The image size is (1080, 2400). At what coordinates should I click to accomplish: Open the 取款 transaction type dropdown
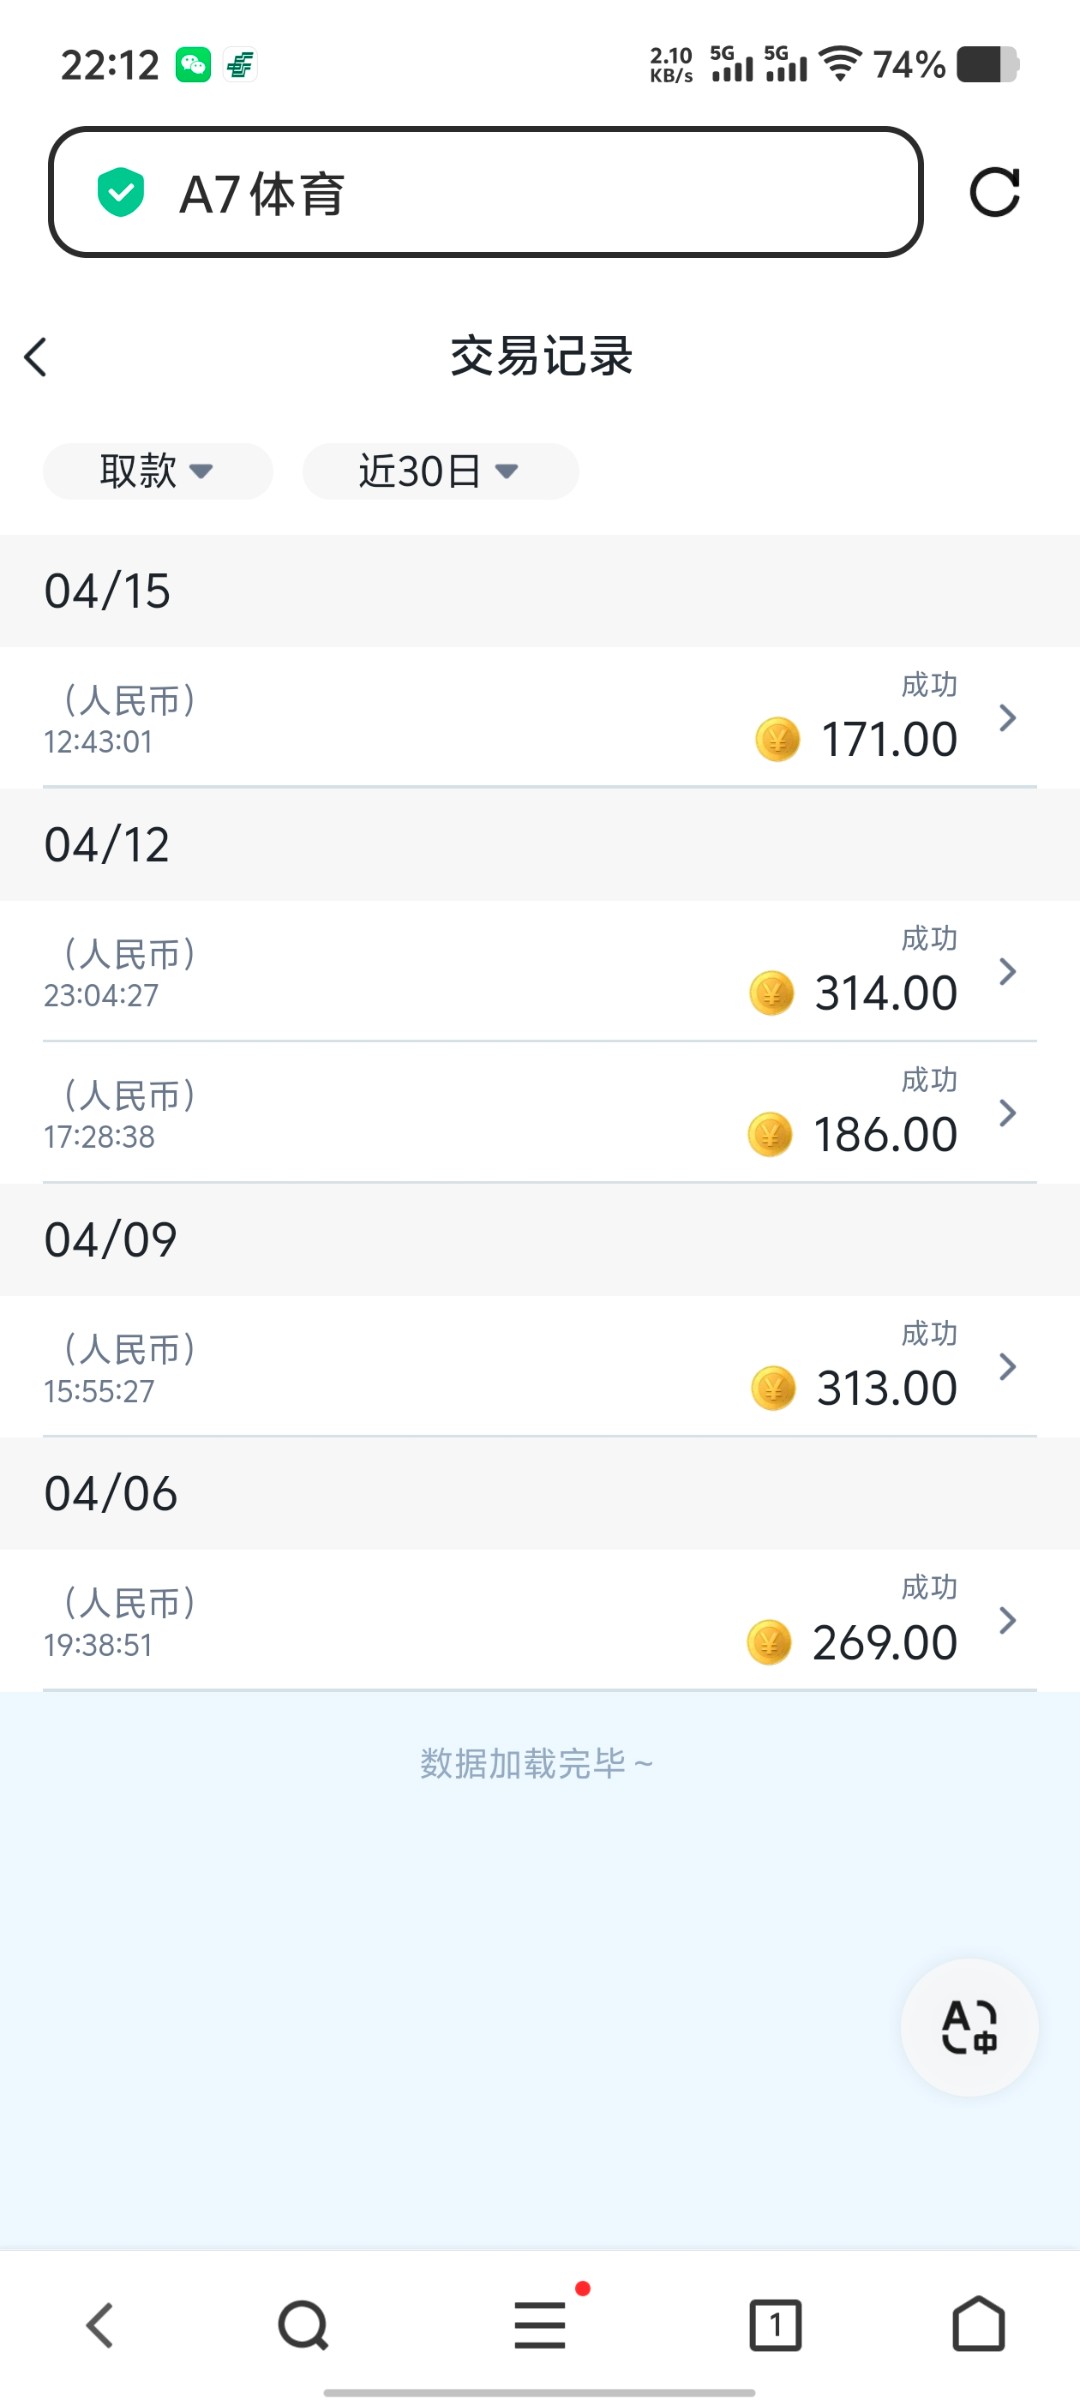157,471
